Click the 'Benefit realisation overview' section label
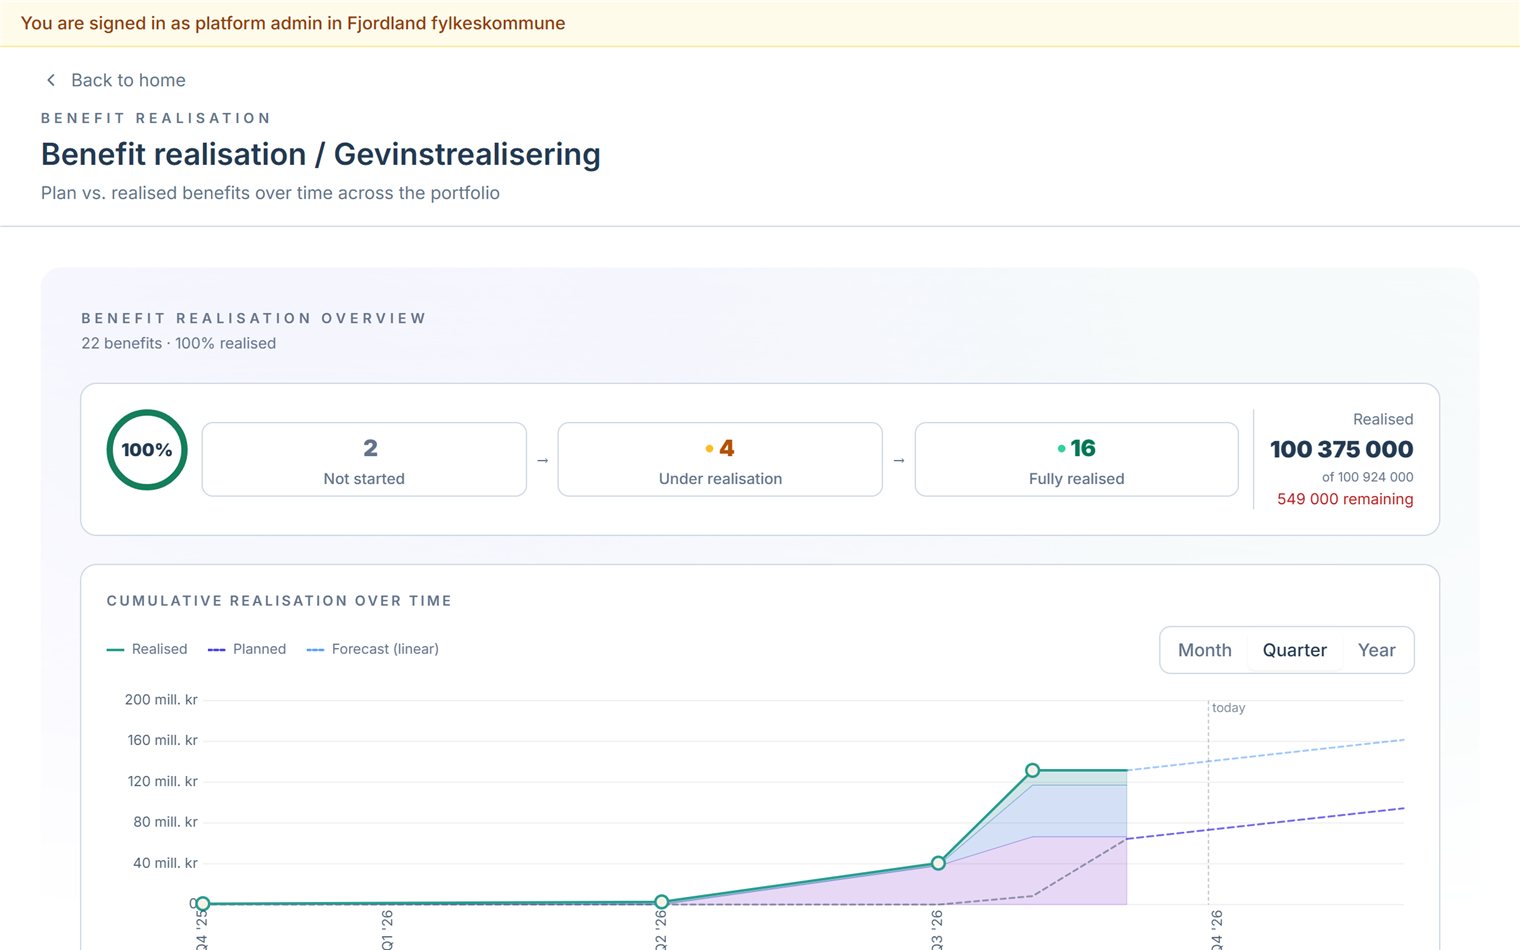Image resolution: width=1520 pixels, height=950 pixels. click(254, 318)
